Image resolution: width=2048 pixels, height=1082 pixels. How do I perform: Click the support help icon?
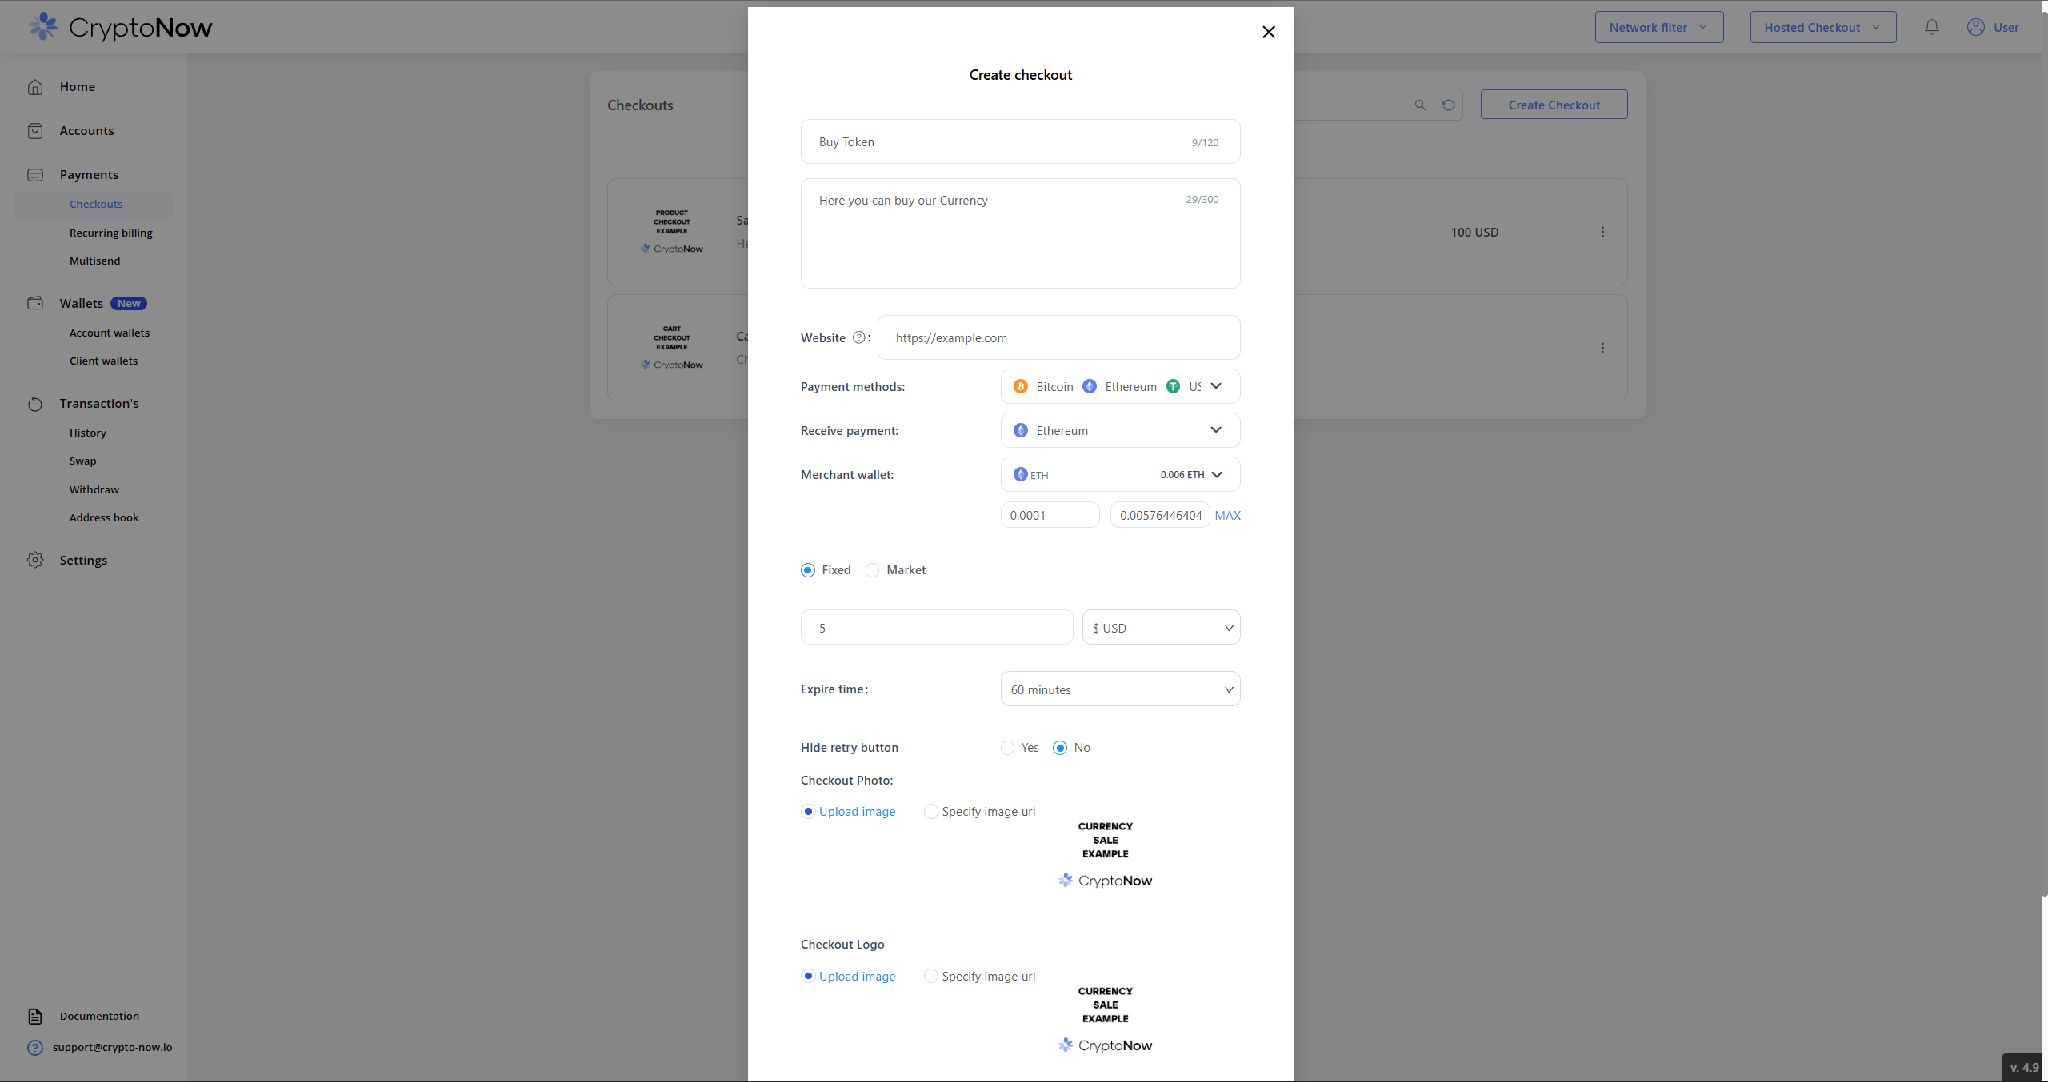pyautogui.click(x=35, y=1048)
